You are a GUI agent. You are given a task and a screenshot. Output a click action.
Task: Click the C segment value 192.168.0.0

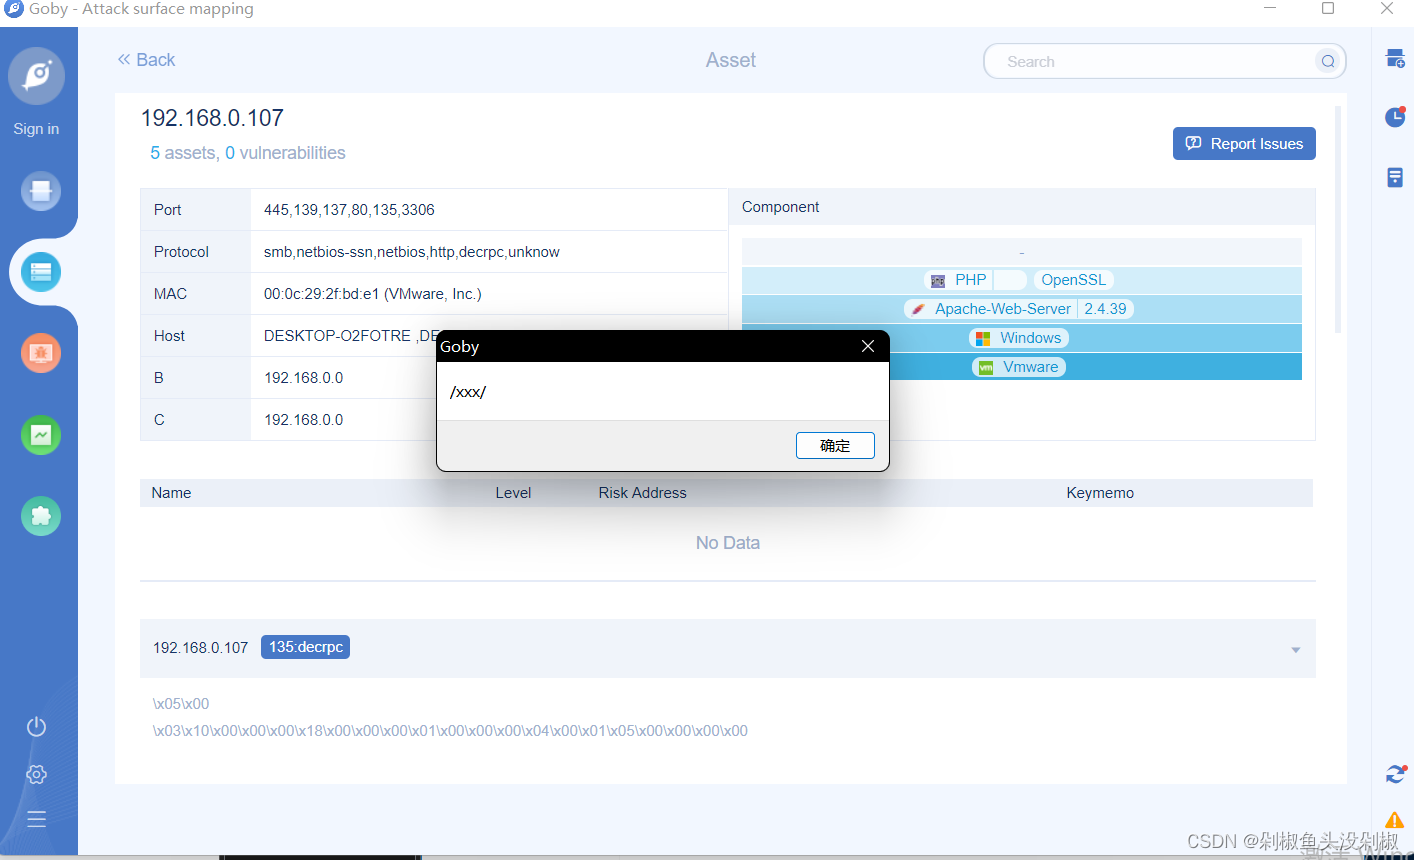(303, 420)
